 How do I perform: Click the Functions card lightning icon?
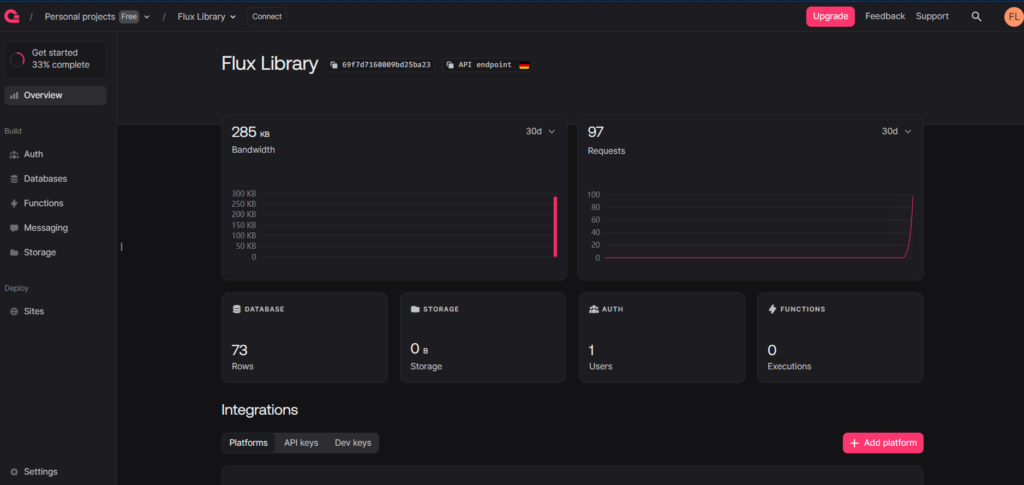[773, 309]
